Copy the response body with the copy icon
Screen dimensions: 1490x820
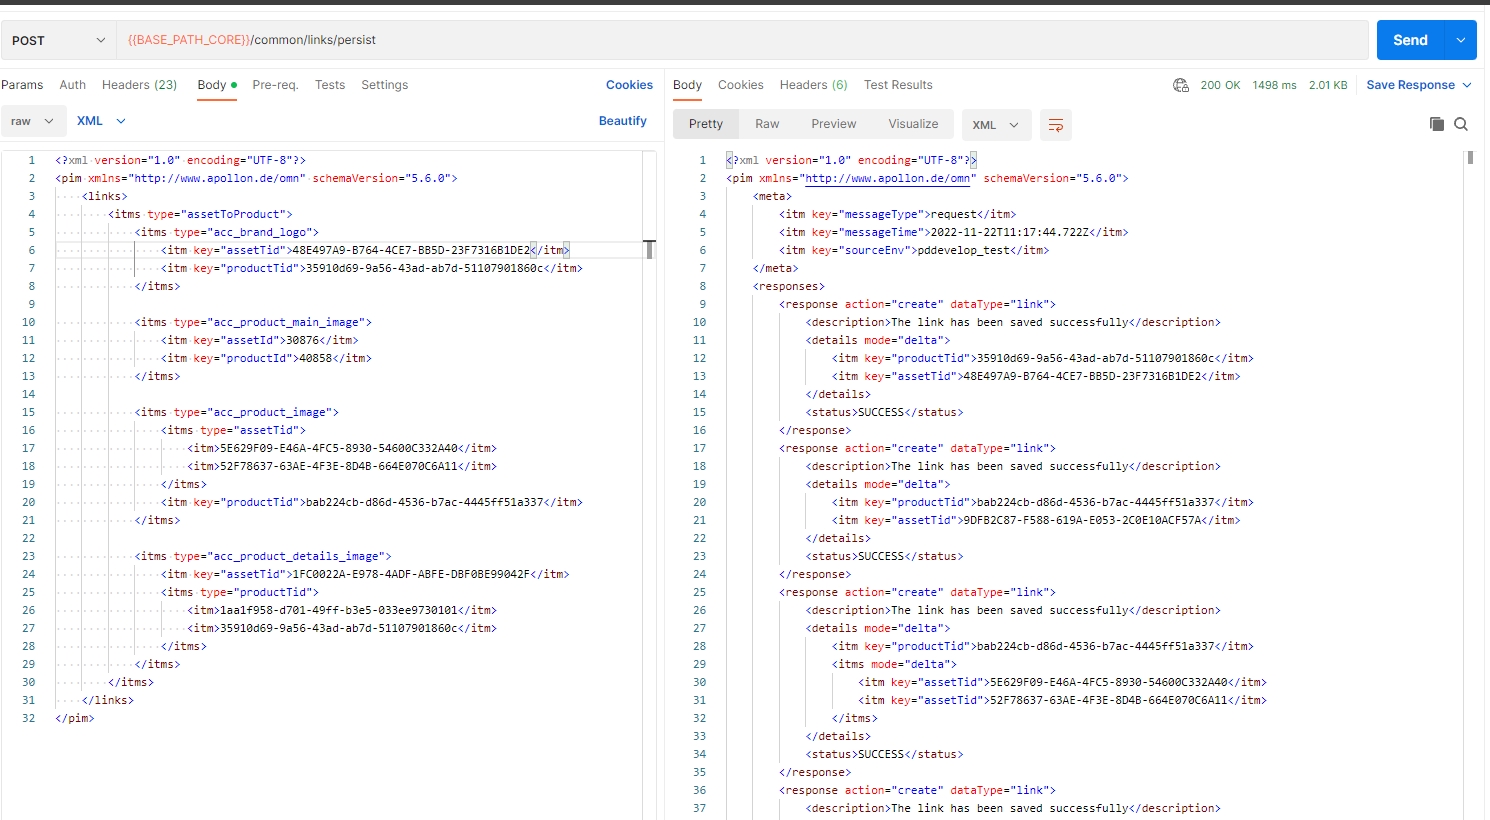(x=1436, y=124)
